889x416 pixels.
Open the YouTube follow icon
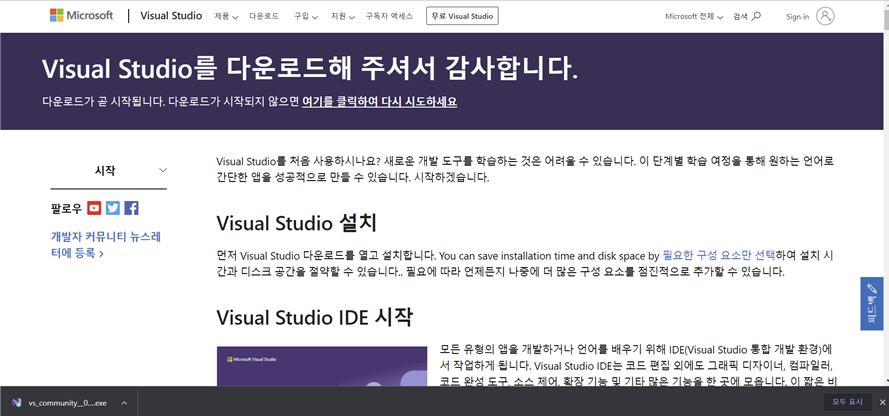94,208
